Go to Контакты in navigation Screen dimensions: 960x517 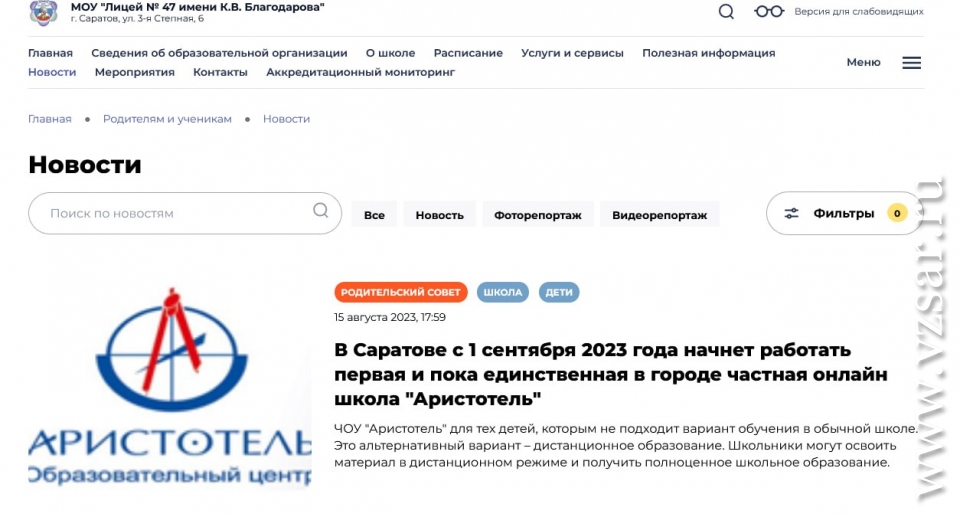(220, 72)
